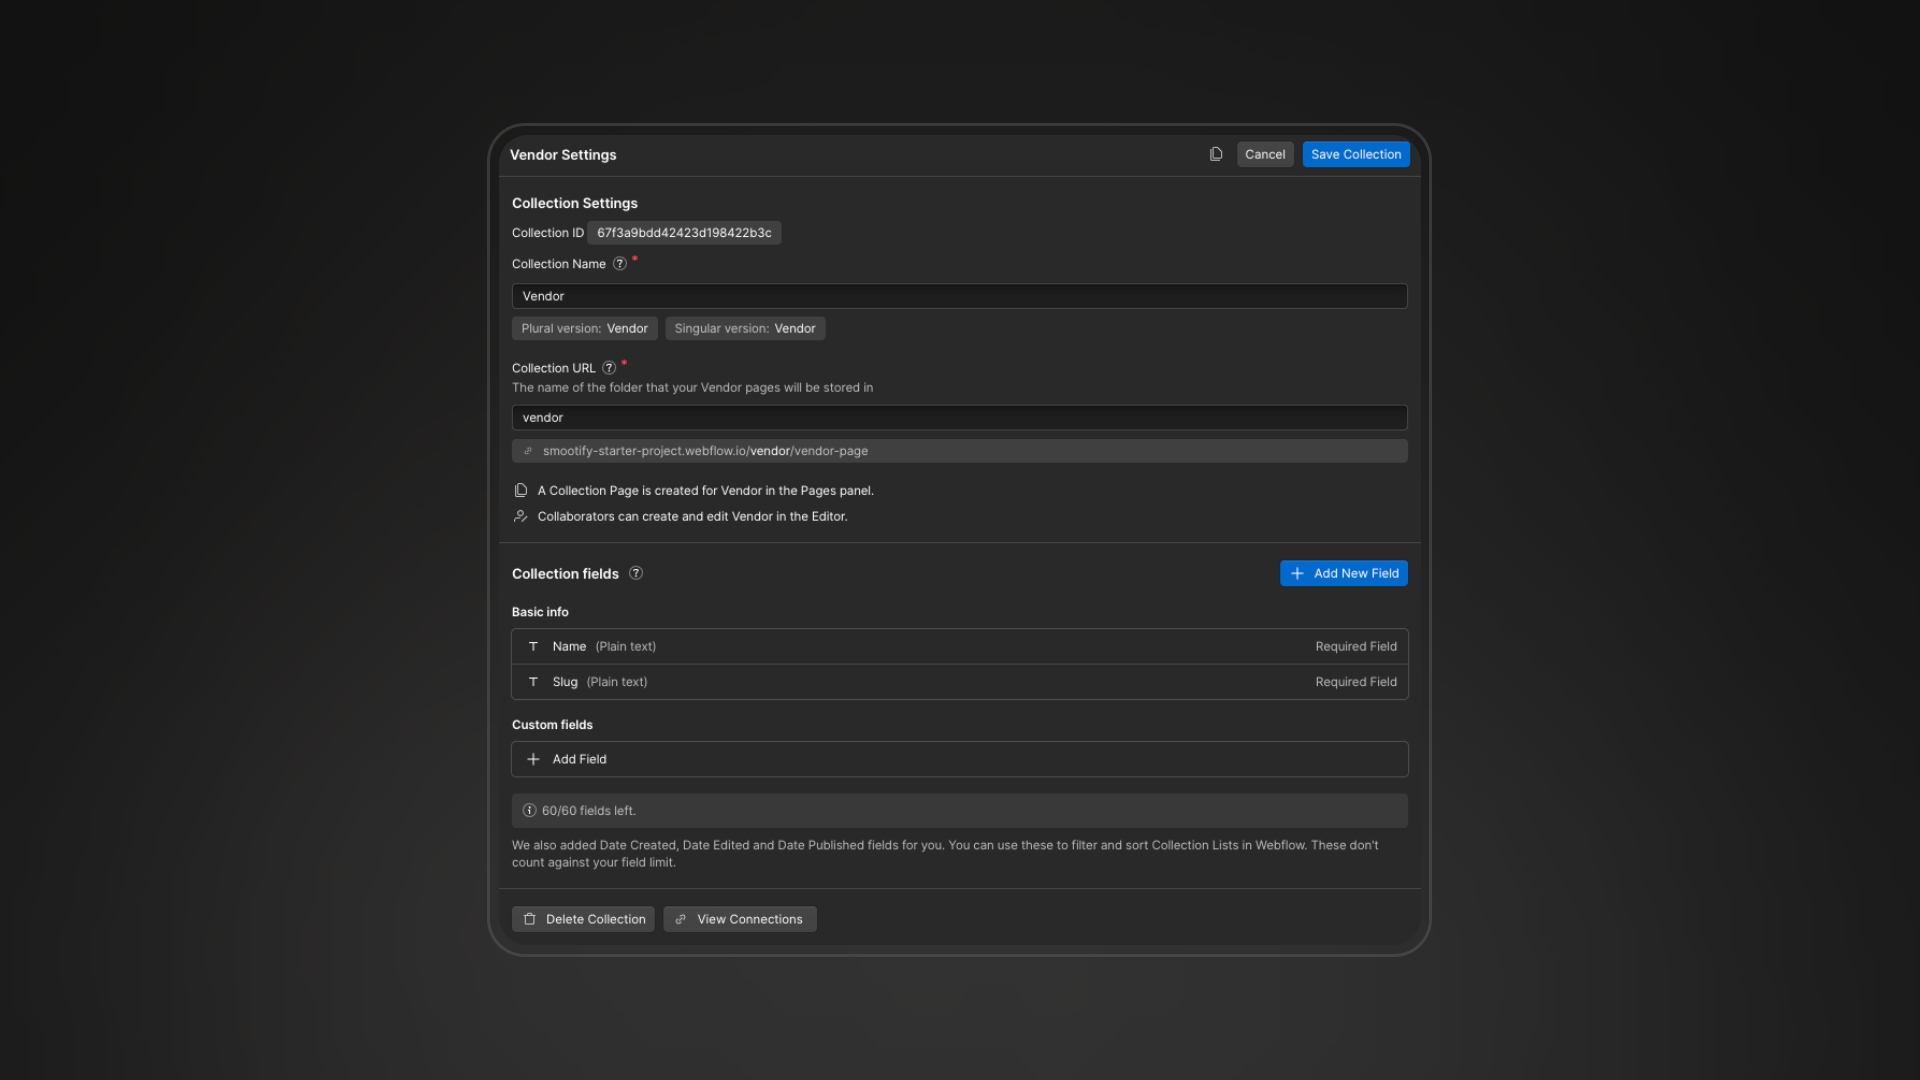The height and width of the screenshot is (1080, 1920).
Task: Click the link icon in the URL preview bar
Action: (528, 451)
